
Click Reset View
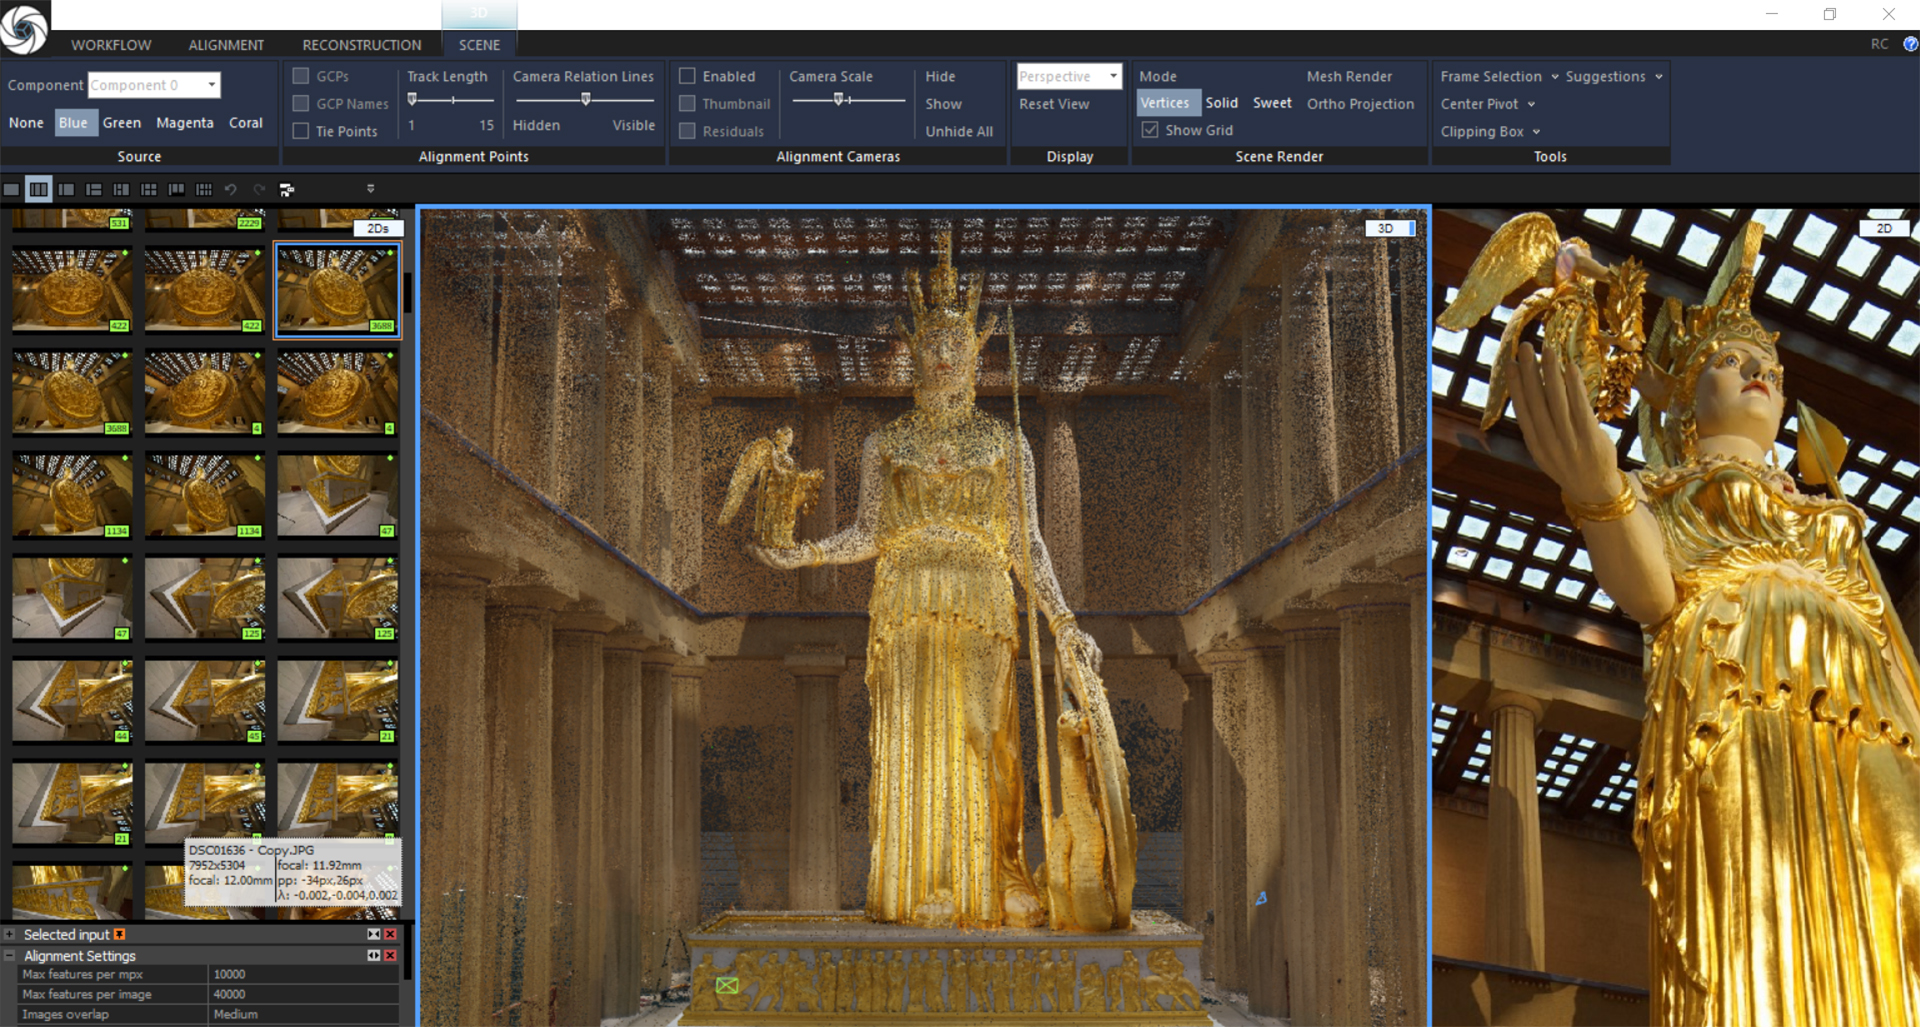click(x=1054, y=104)
